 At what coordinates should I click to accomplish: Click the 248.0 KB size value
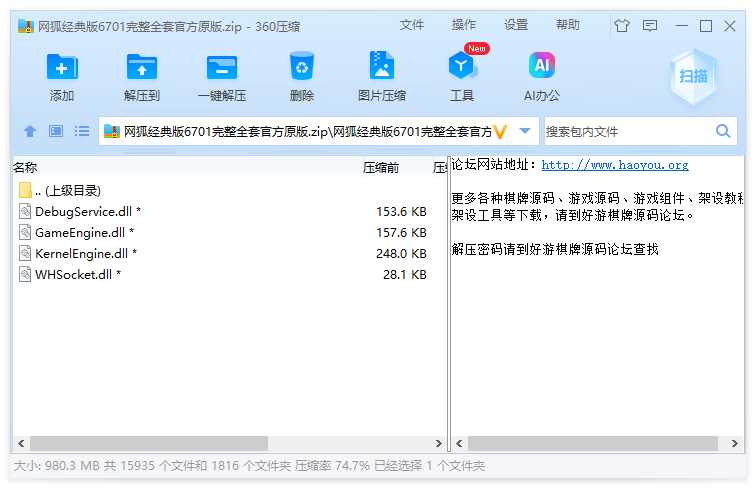401,253
